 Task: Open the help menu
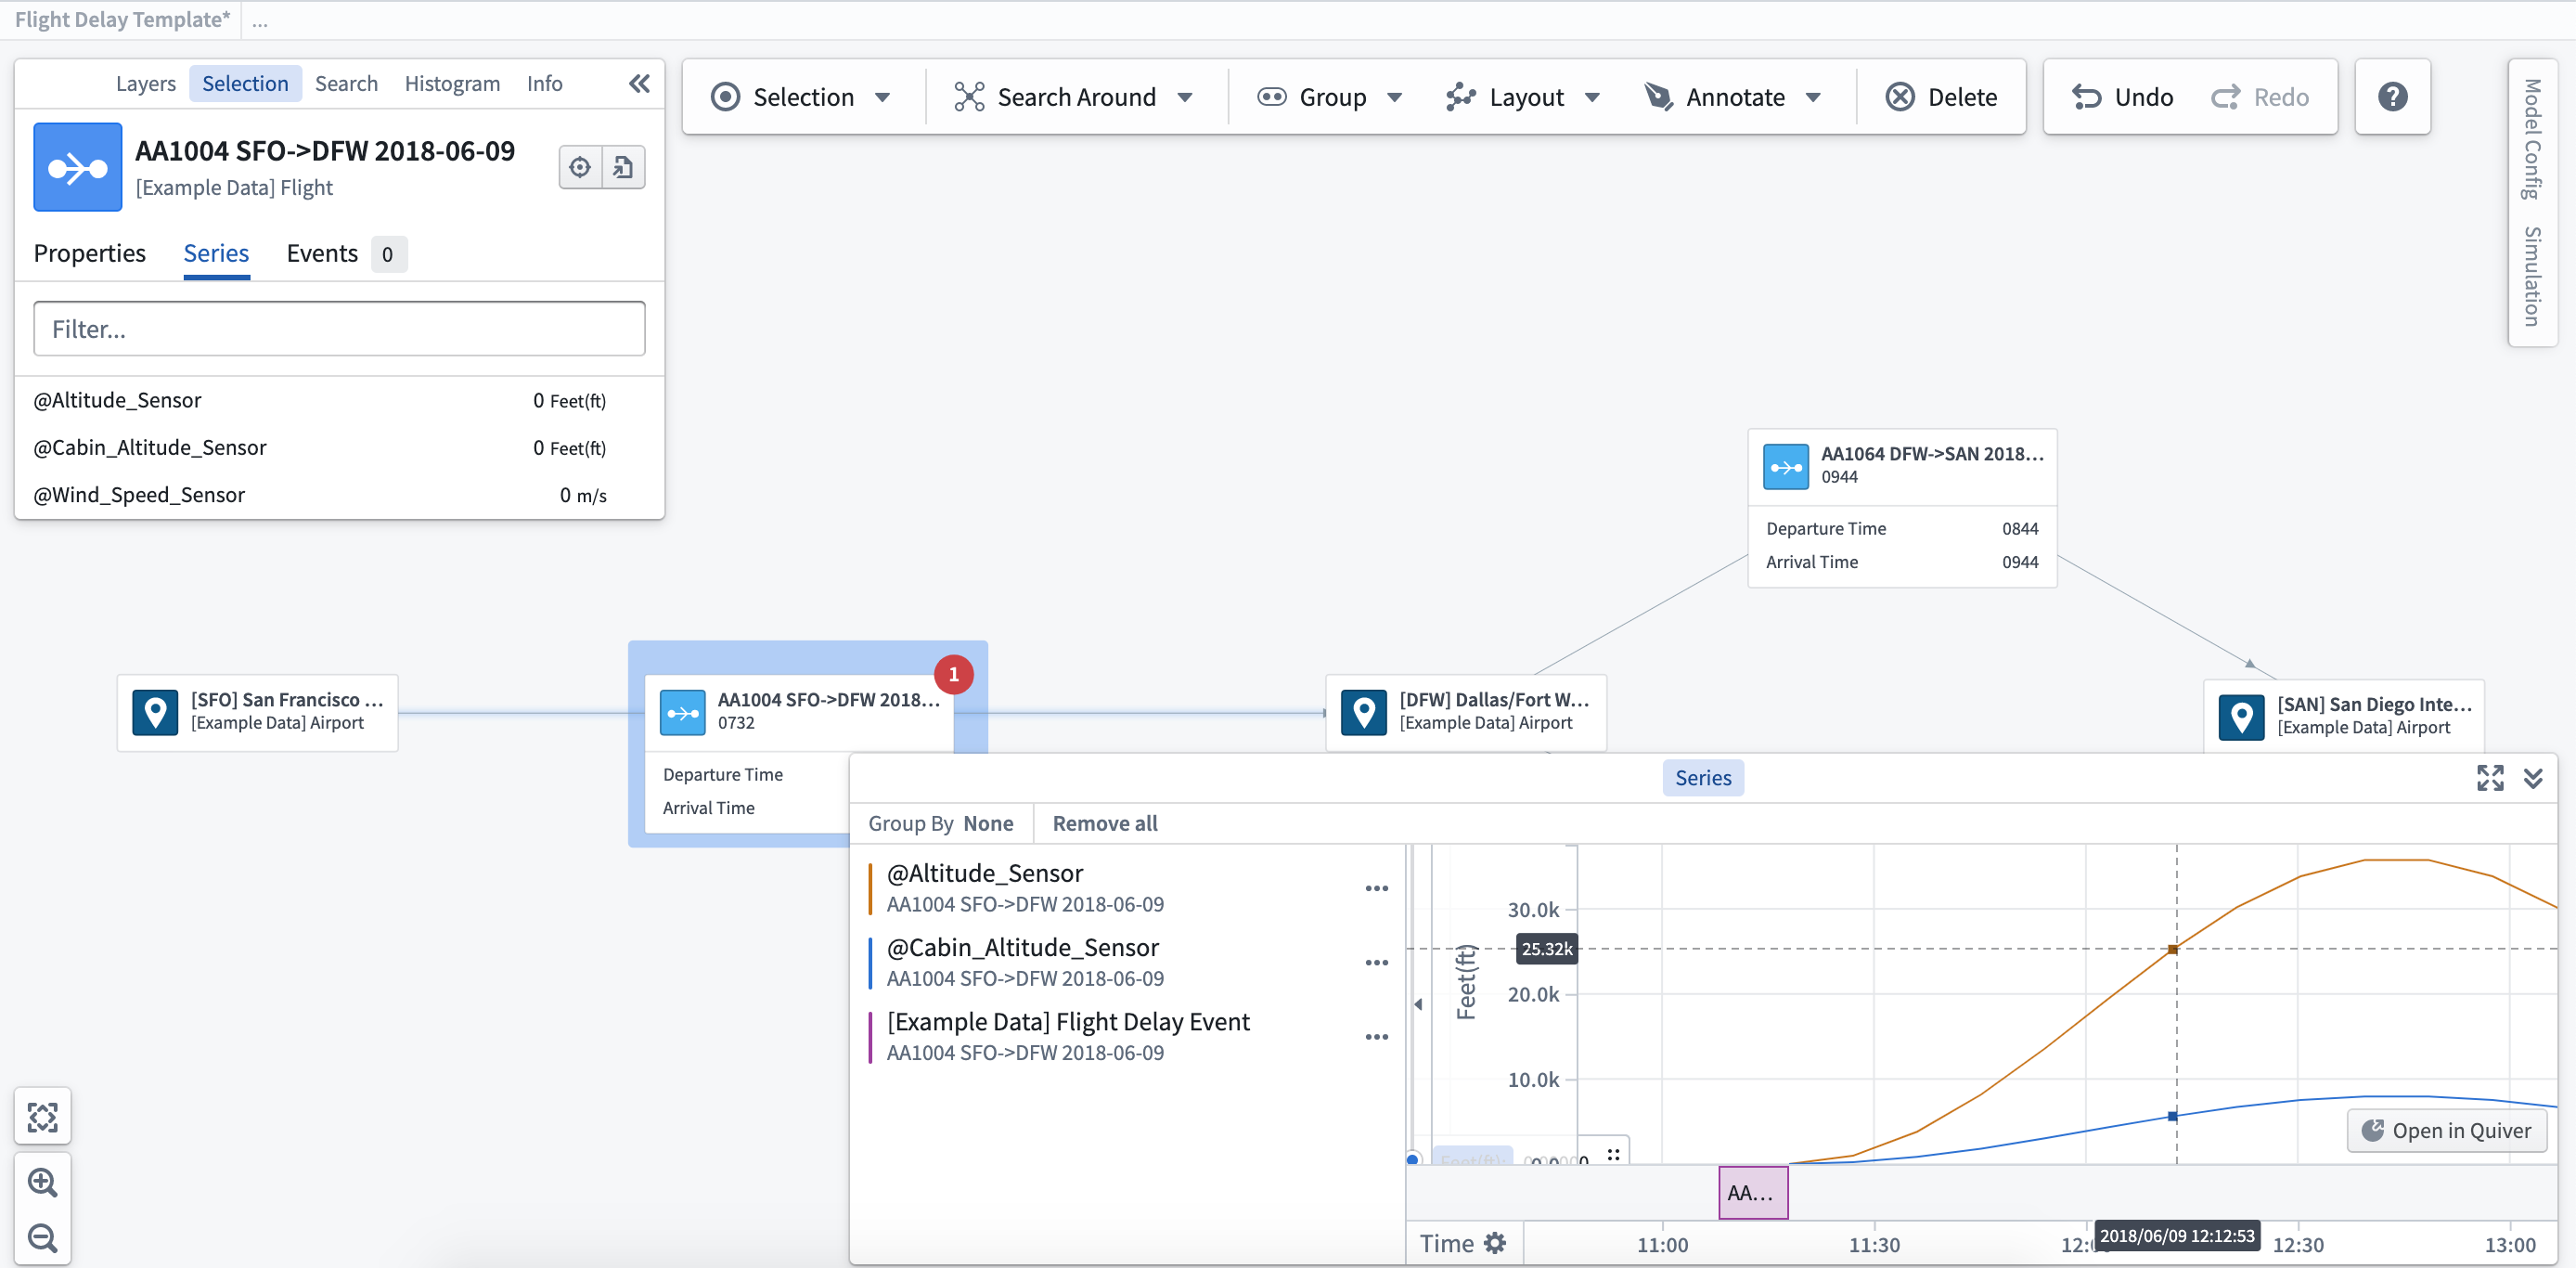point(2392,97)
